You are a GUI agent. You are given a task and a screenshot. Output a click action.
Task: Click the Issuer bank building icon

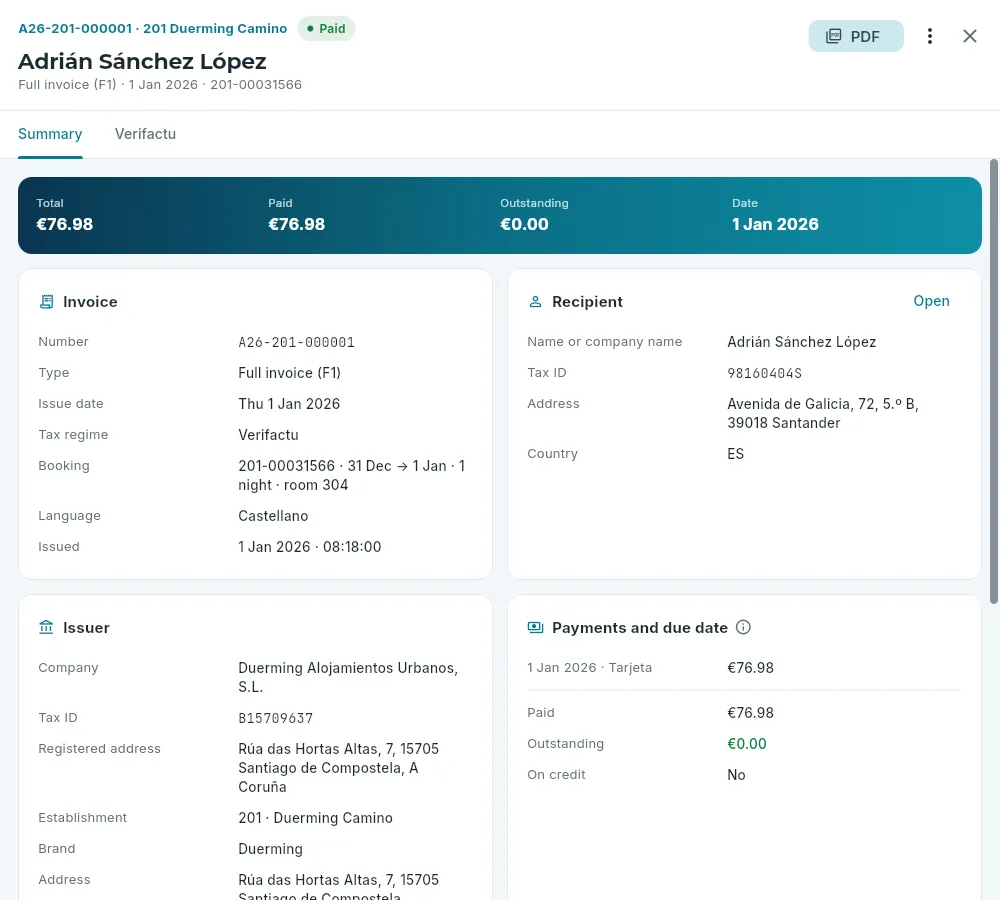[47, 628]
